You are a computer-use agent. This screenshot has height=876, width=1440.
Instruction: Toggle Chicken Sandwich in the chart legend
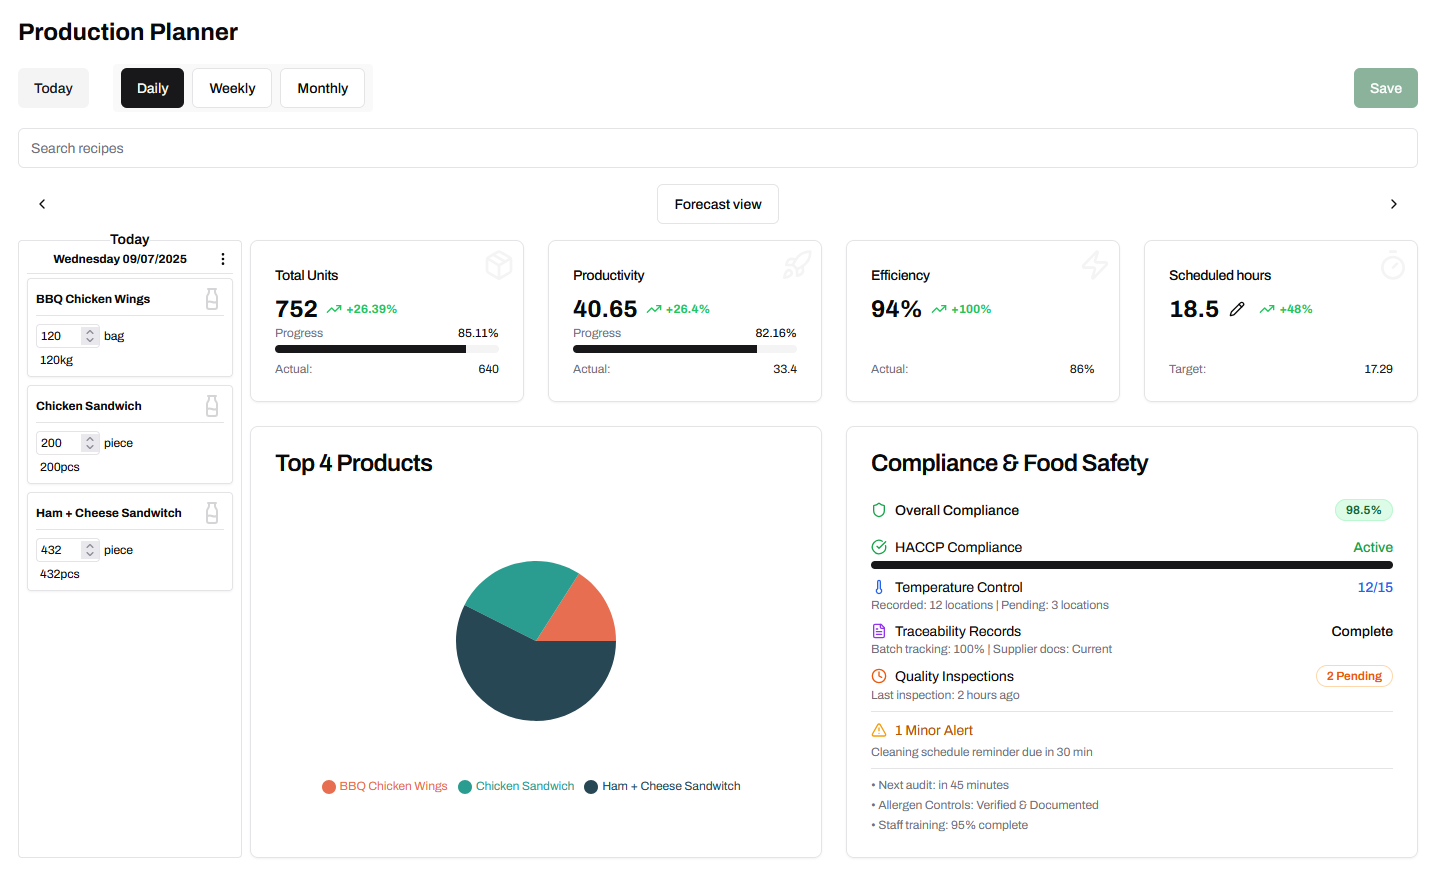coord(516,786)
